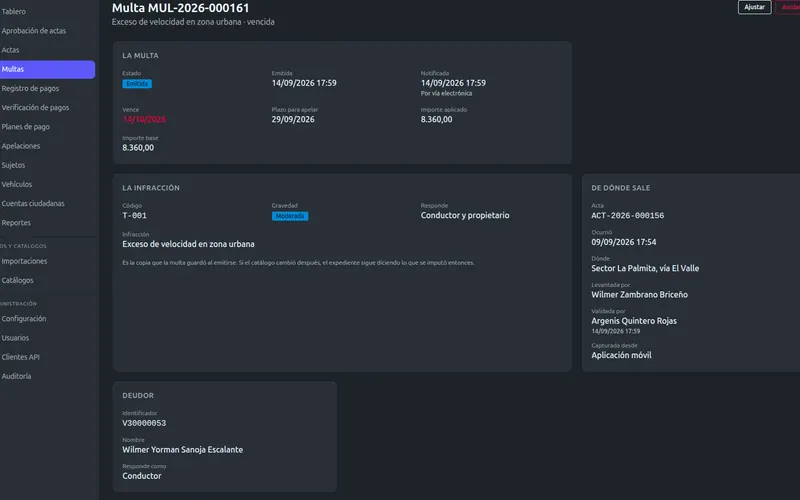The image size is (800, 500).
Task: Go to Clientes API
Action: coord(20,357)
